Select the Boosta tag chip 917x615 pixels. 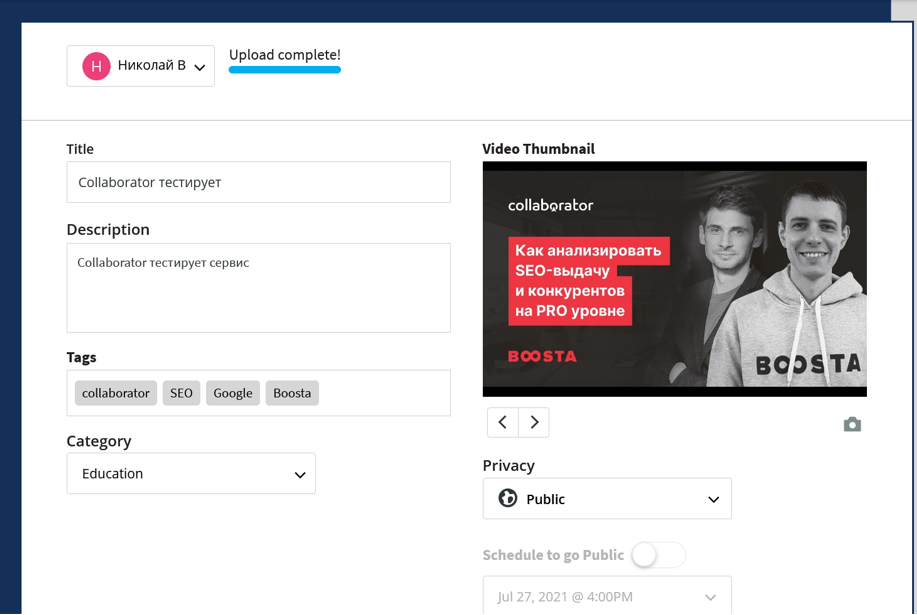click(x=292, y=393)
